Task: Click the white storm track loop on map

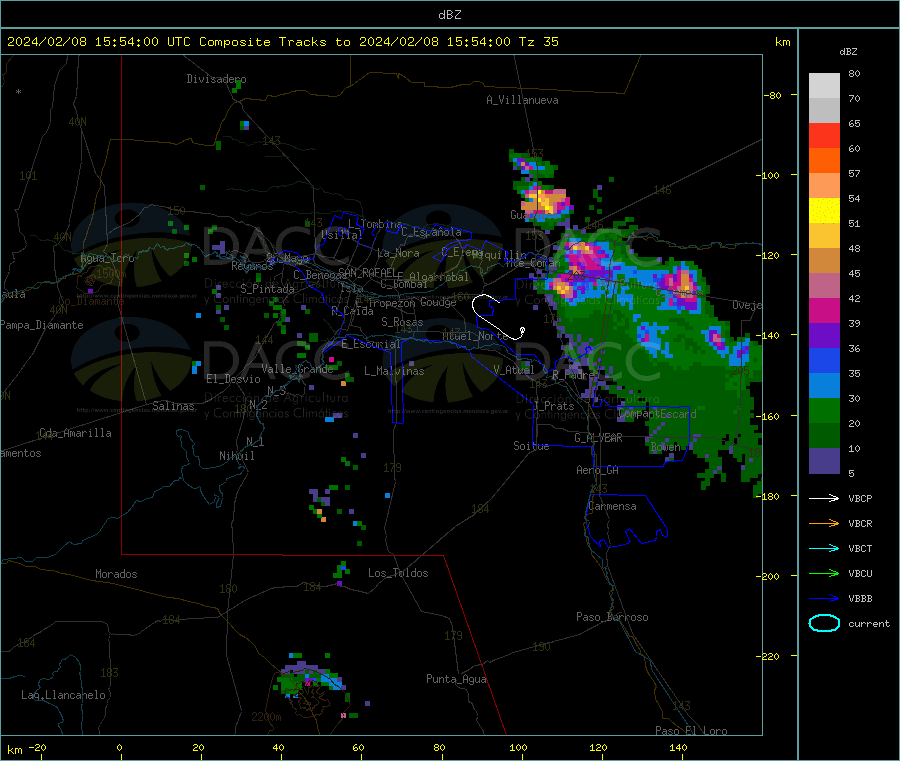Action: (497, 317)
